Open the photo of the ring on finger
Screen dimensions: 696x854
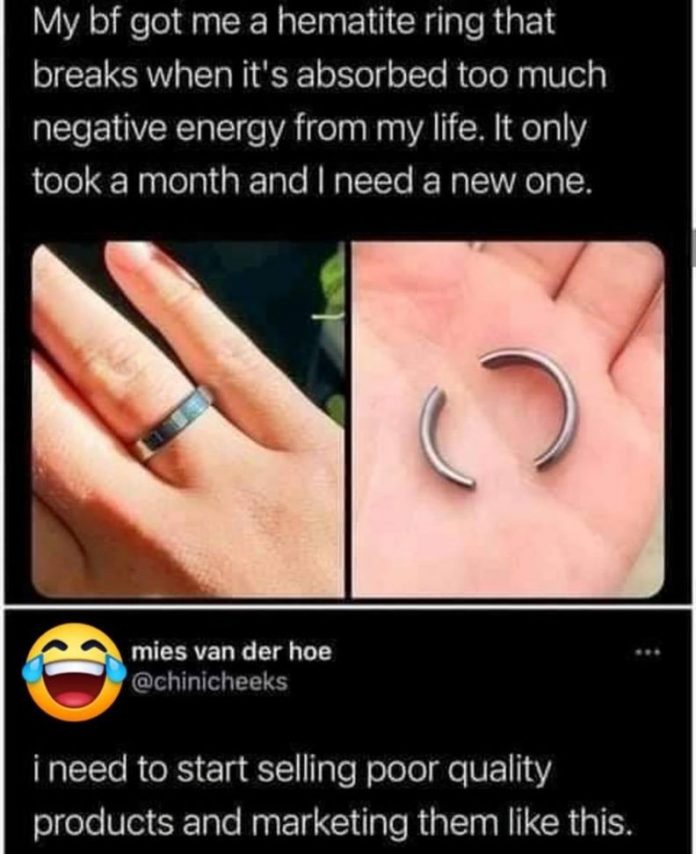(x=188, y=419)
